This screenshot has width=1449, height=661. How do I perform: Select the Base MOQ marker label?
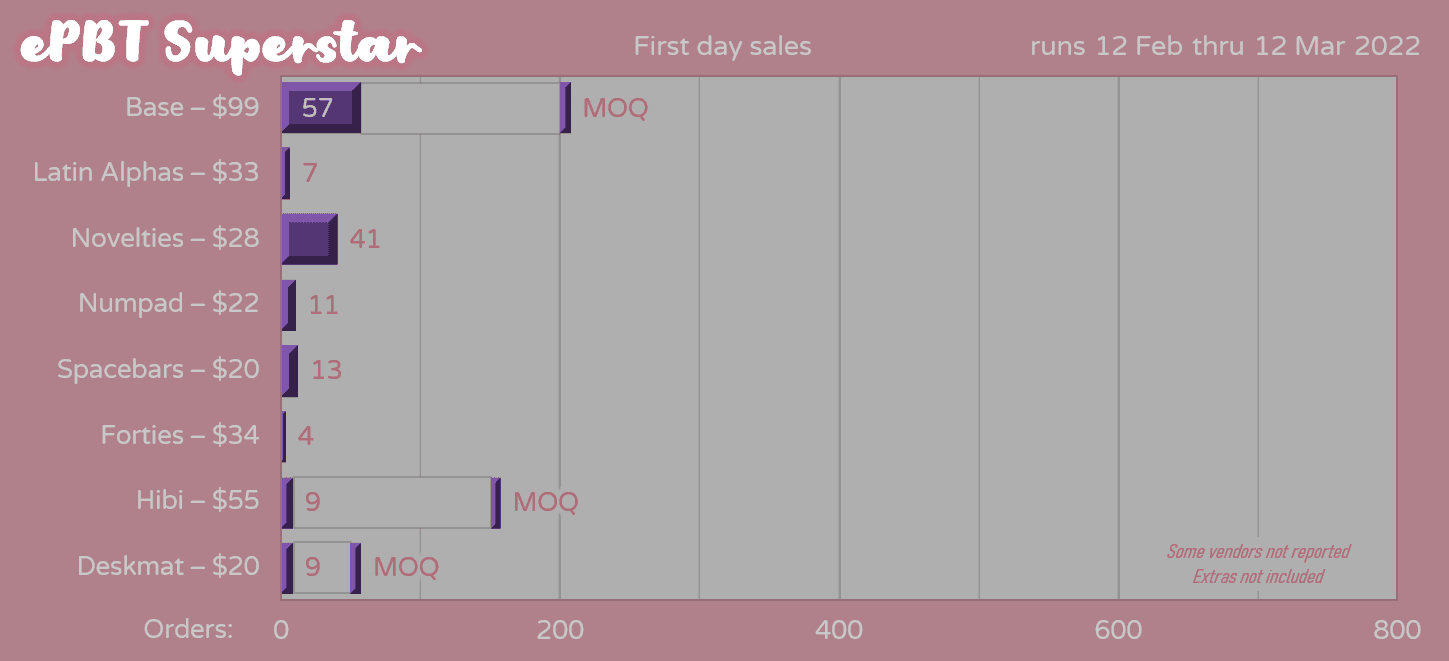point(615,108)
